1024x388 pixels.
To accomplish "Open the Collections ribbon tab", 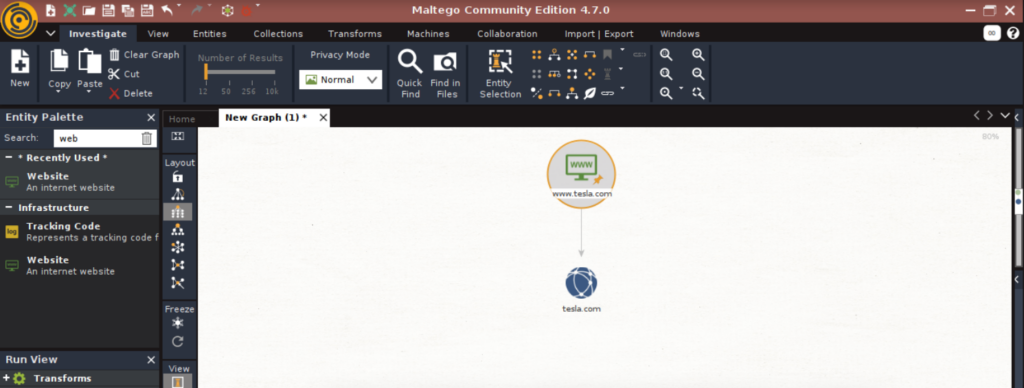I will point(278,34).
